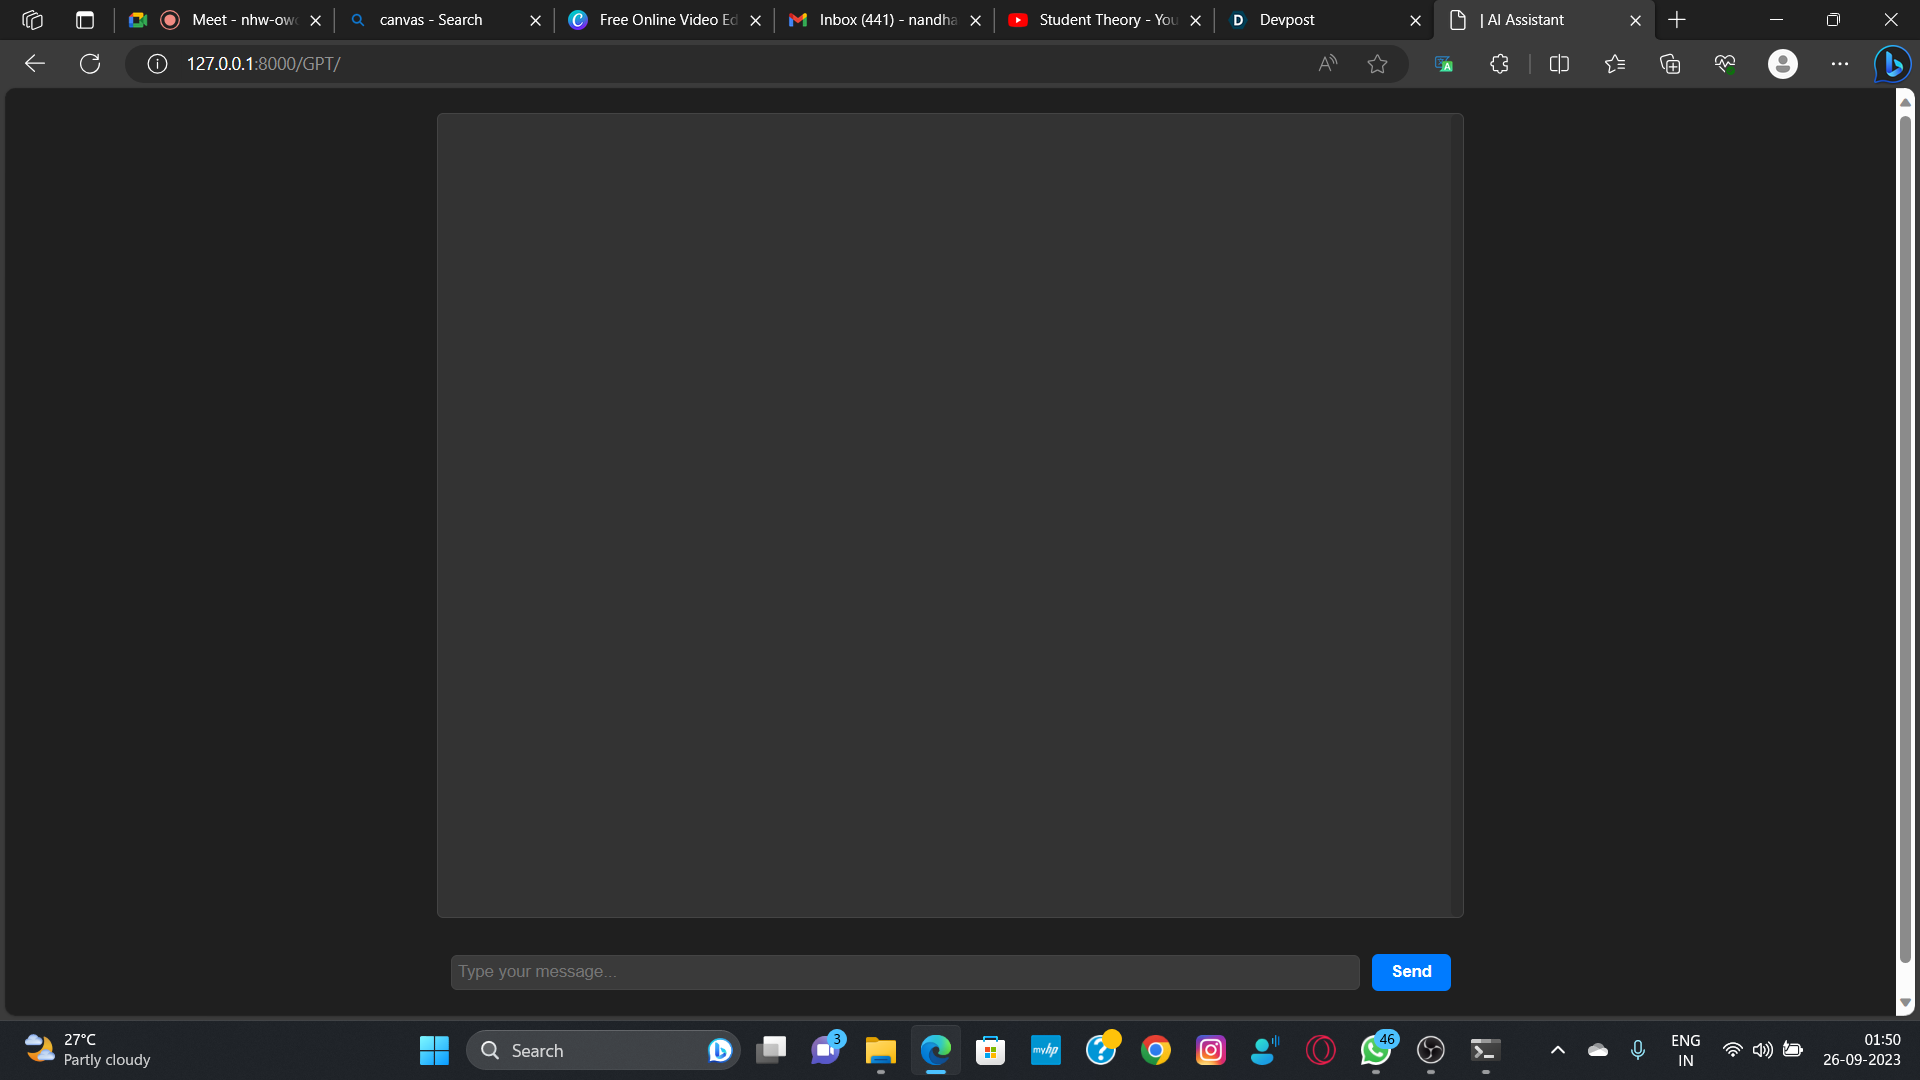Add page to favorites star icon

[x=1377, y=64]
